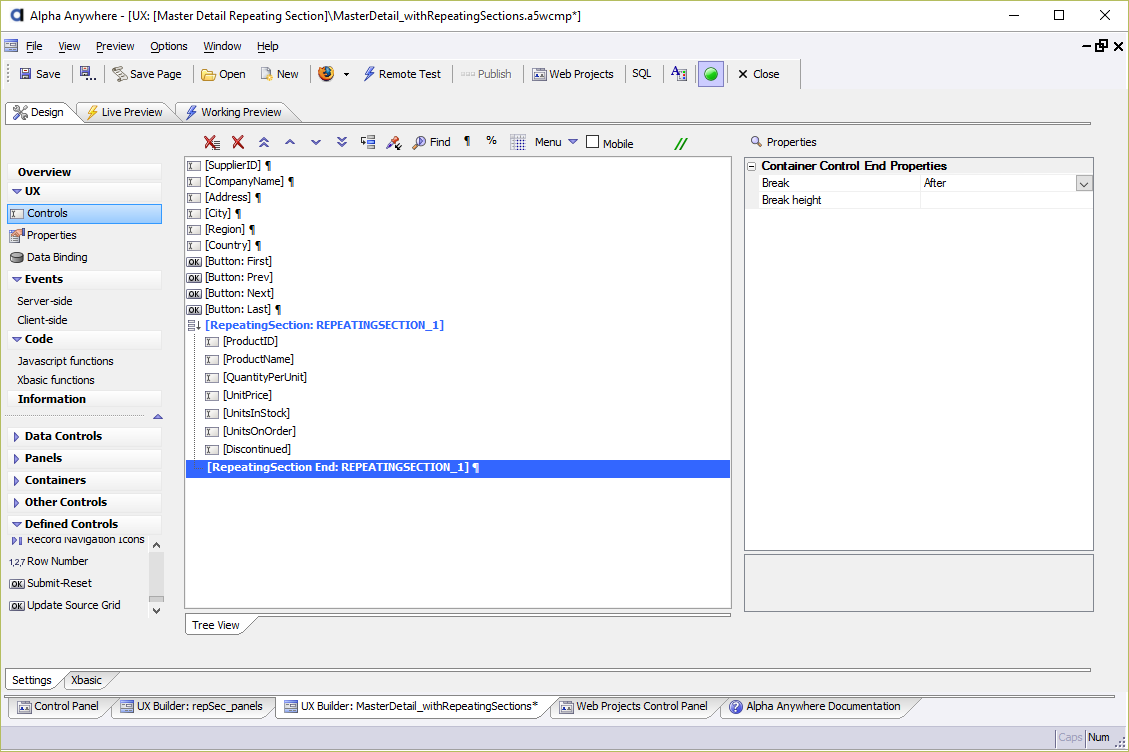This screenshot has width=1129, height=752.
Task: Select the [UnitPrice] field in tree
Action: tap(247, 395)
